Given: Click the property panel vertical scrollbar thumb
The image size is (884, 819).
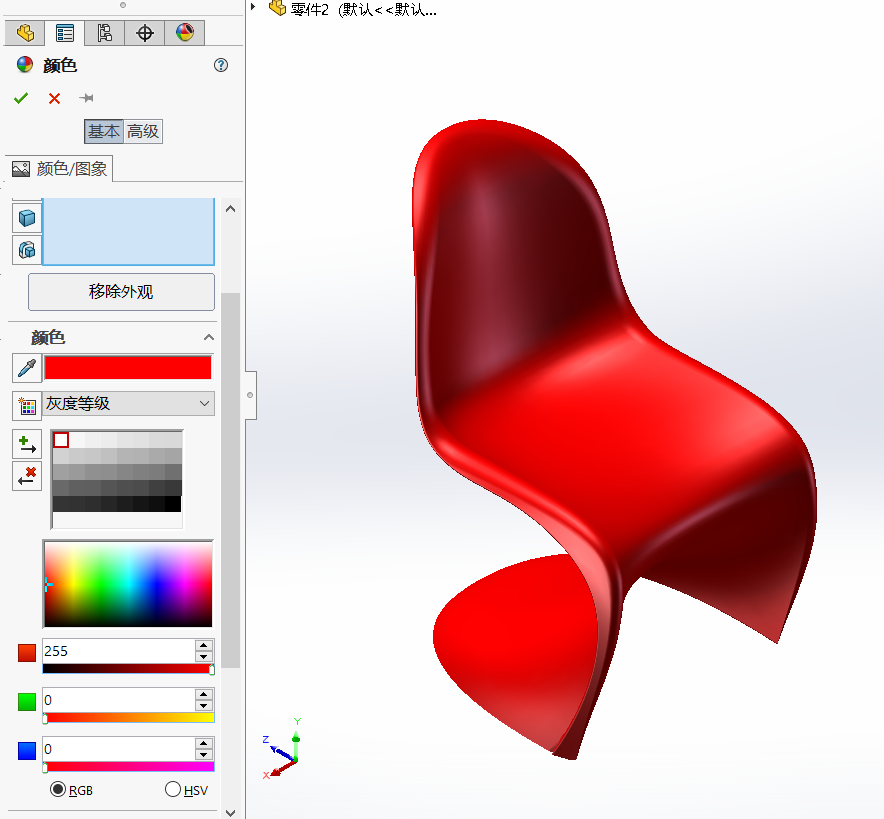Looking at the screenshot, I should click(231, 480).
